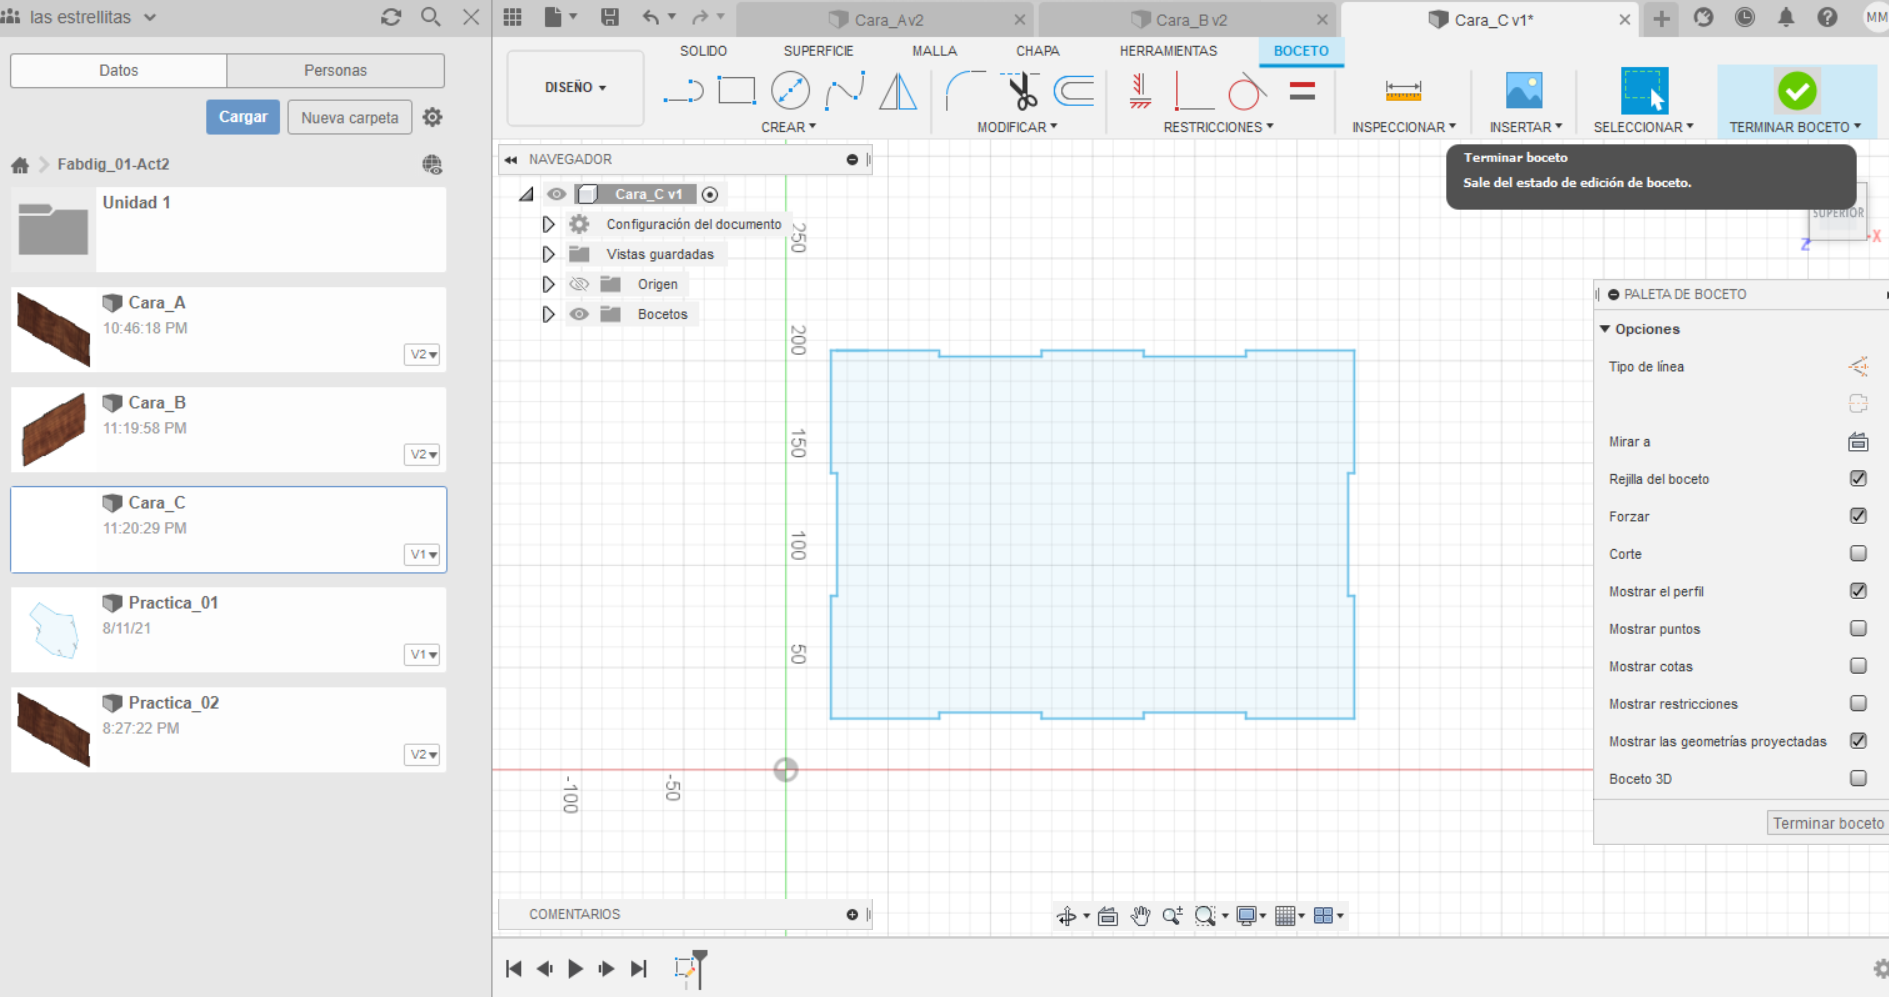Toggle Mostrar las geometrías proyectadas checkbox
Viewport: 1889px width, 997px height.
coord(1858,741)
